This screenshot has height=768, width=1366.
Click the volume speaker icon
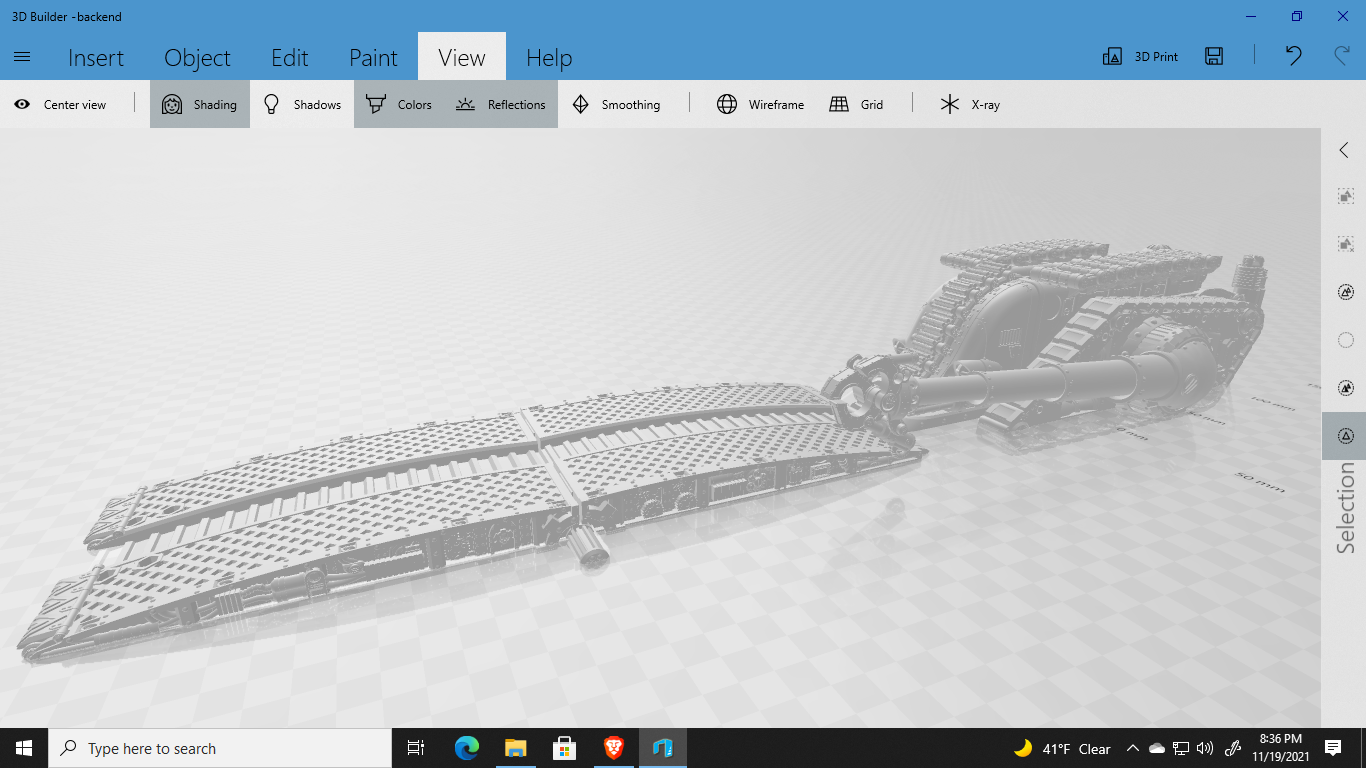click(x=1205, y=748)
